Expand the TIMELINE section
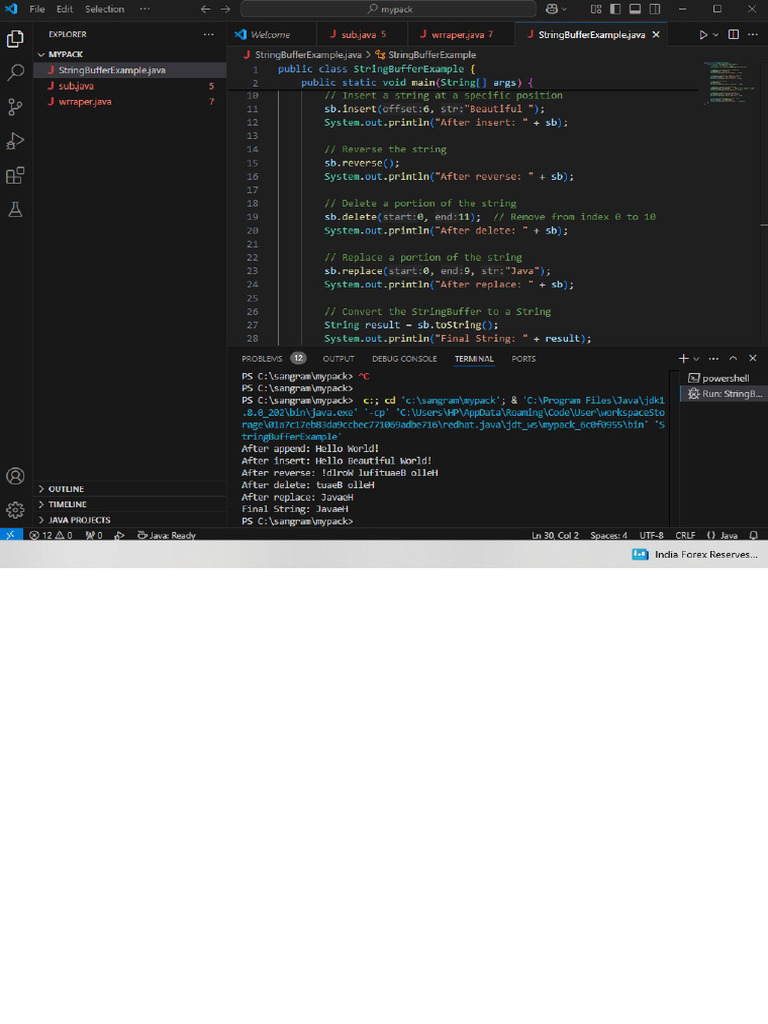 click(67, 504)
